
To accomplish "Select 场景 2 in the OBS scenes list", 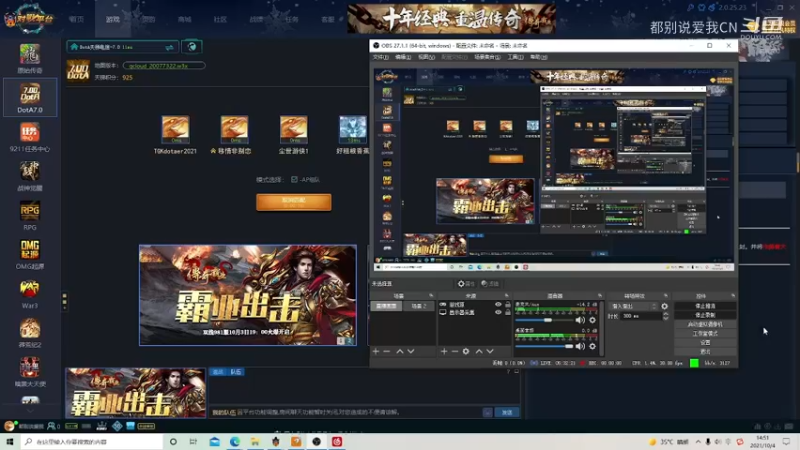I will 418,306.
